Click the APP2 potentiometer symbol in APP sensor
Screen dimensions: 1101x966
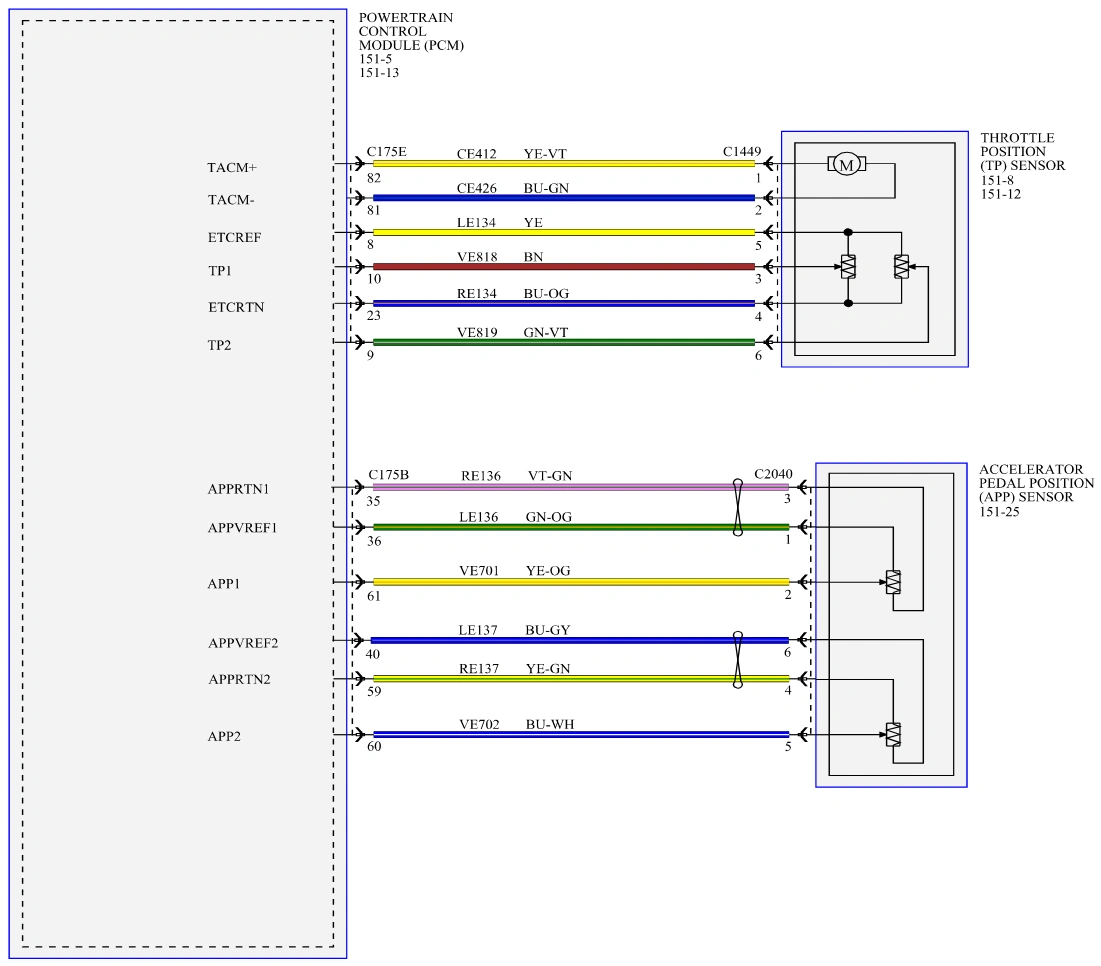click(x=893, y=734)
